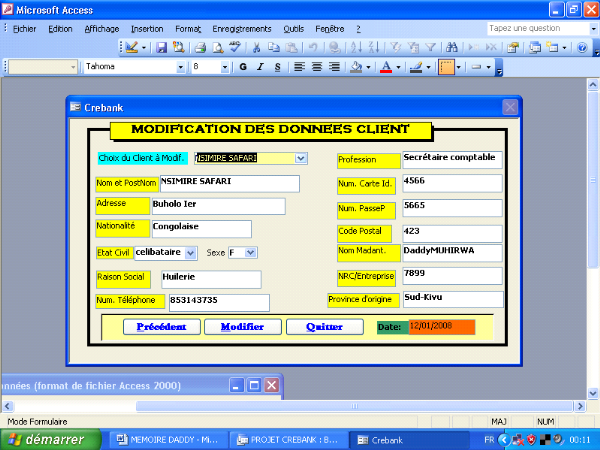Open the Edition menu
600x450 pixels.
coord(60,29)
